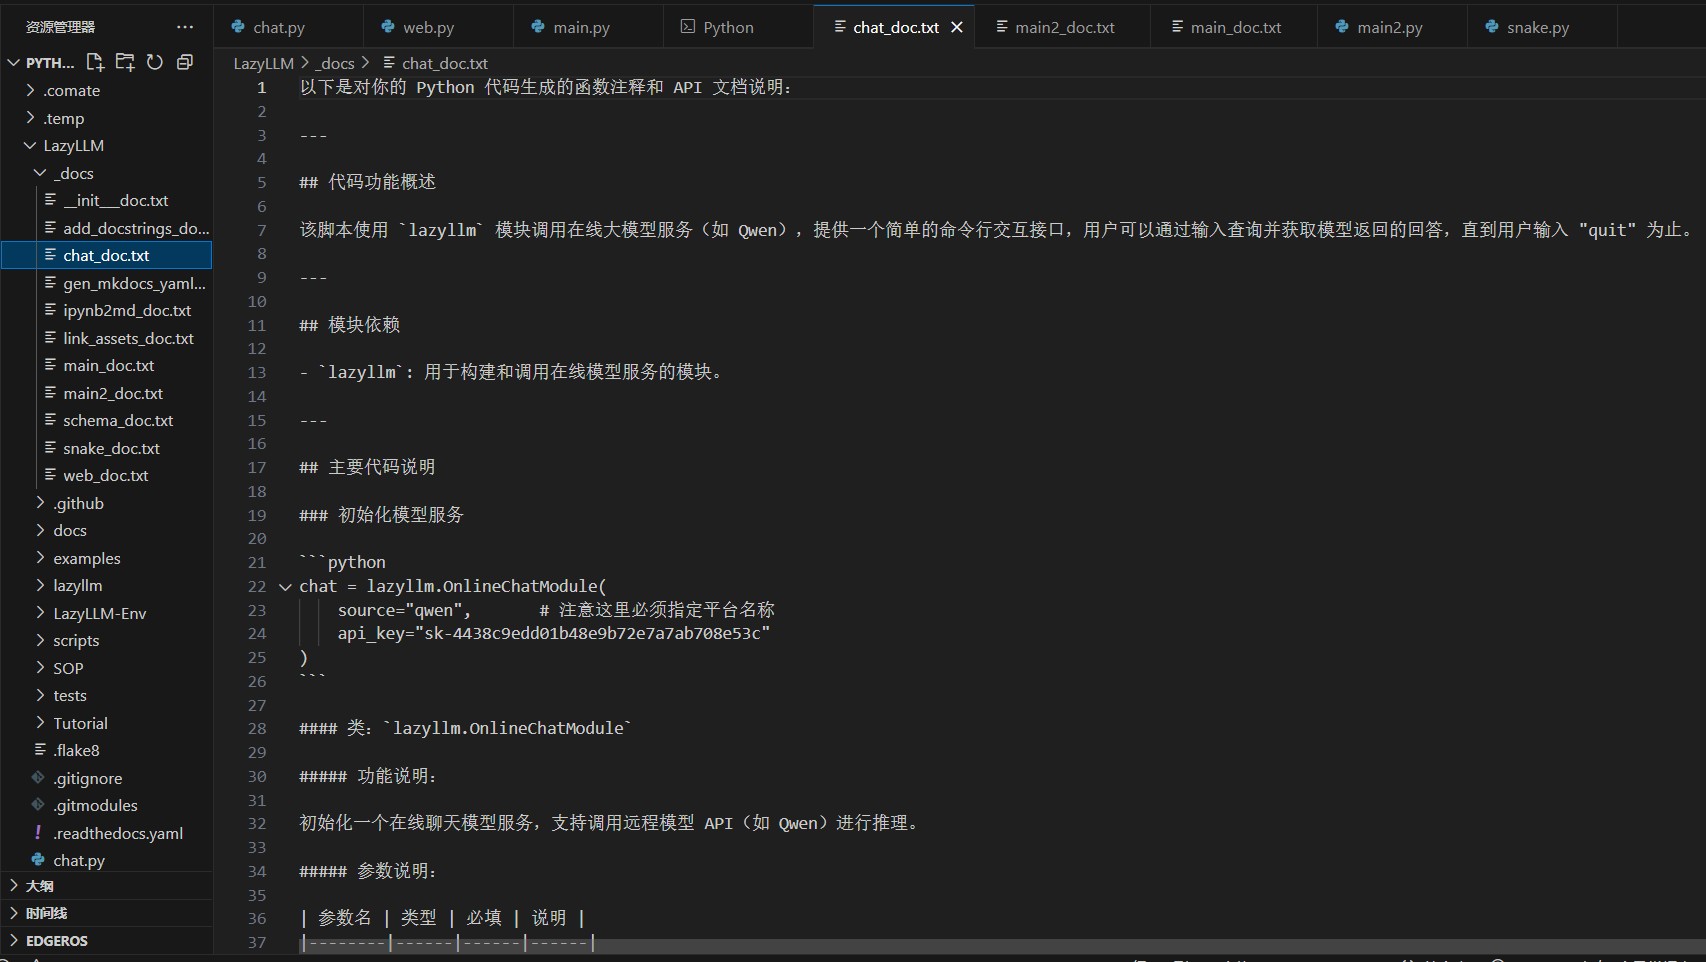The height and width of the screenshot is (962, 1706).
Task: Click the 资源管理器 explorer panel title
Action: tap(60, 27)
